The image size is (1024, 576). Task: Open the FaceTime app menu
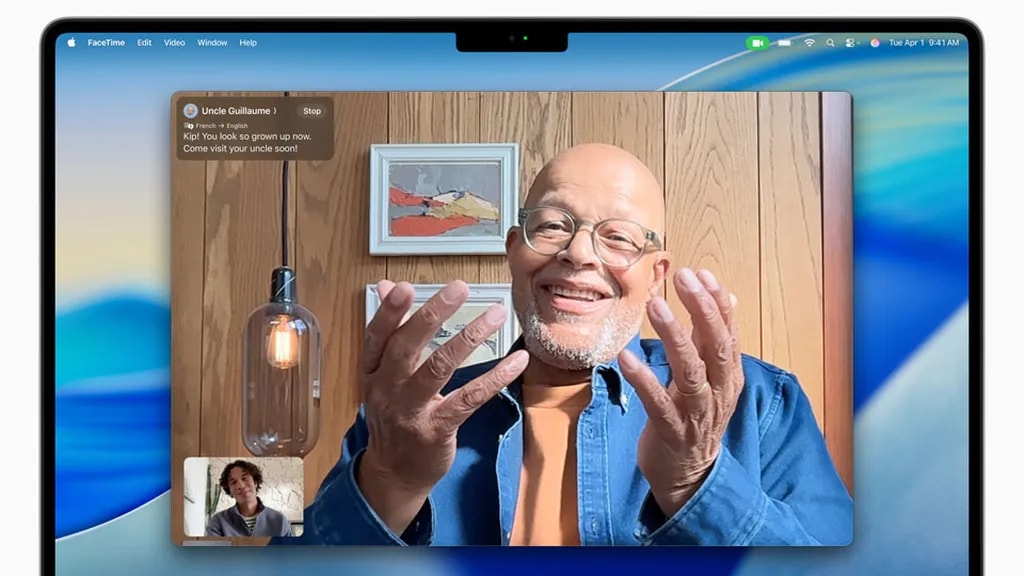point(106,43)
